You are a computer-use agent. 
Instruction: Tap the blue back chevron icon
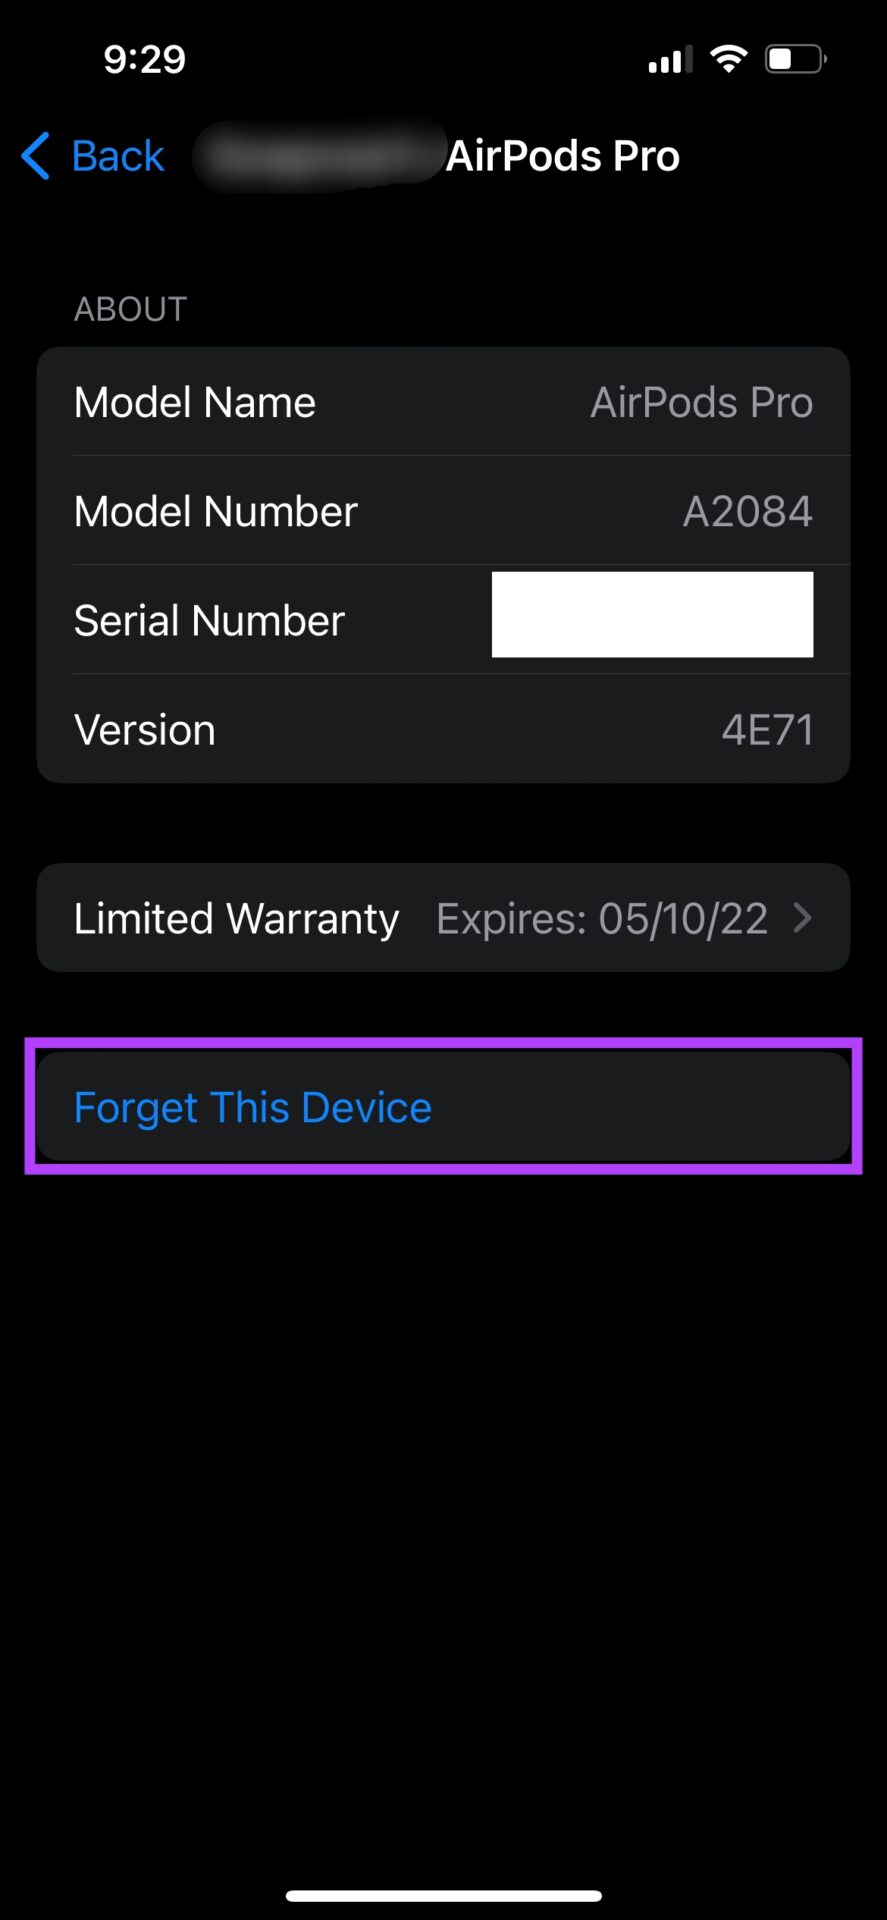coord(35,156)
